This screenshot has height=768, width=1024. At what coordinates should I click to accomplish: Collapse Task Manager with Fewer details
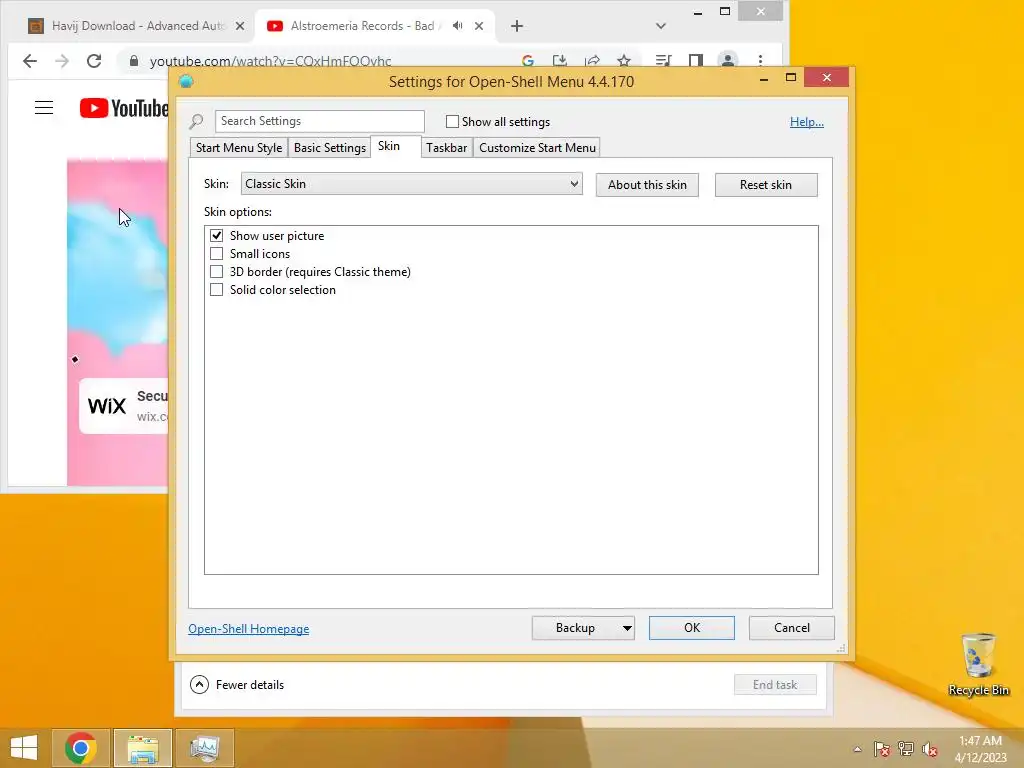[237, 684]
